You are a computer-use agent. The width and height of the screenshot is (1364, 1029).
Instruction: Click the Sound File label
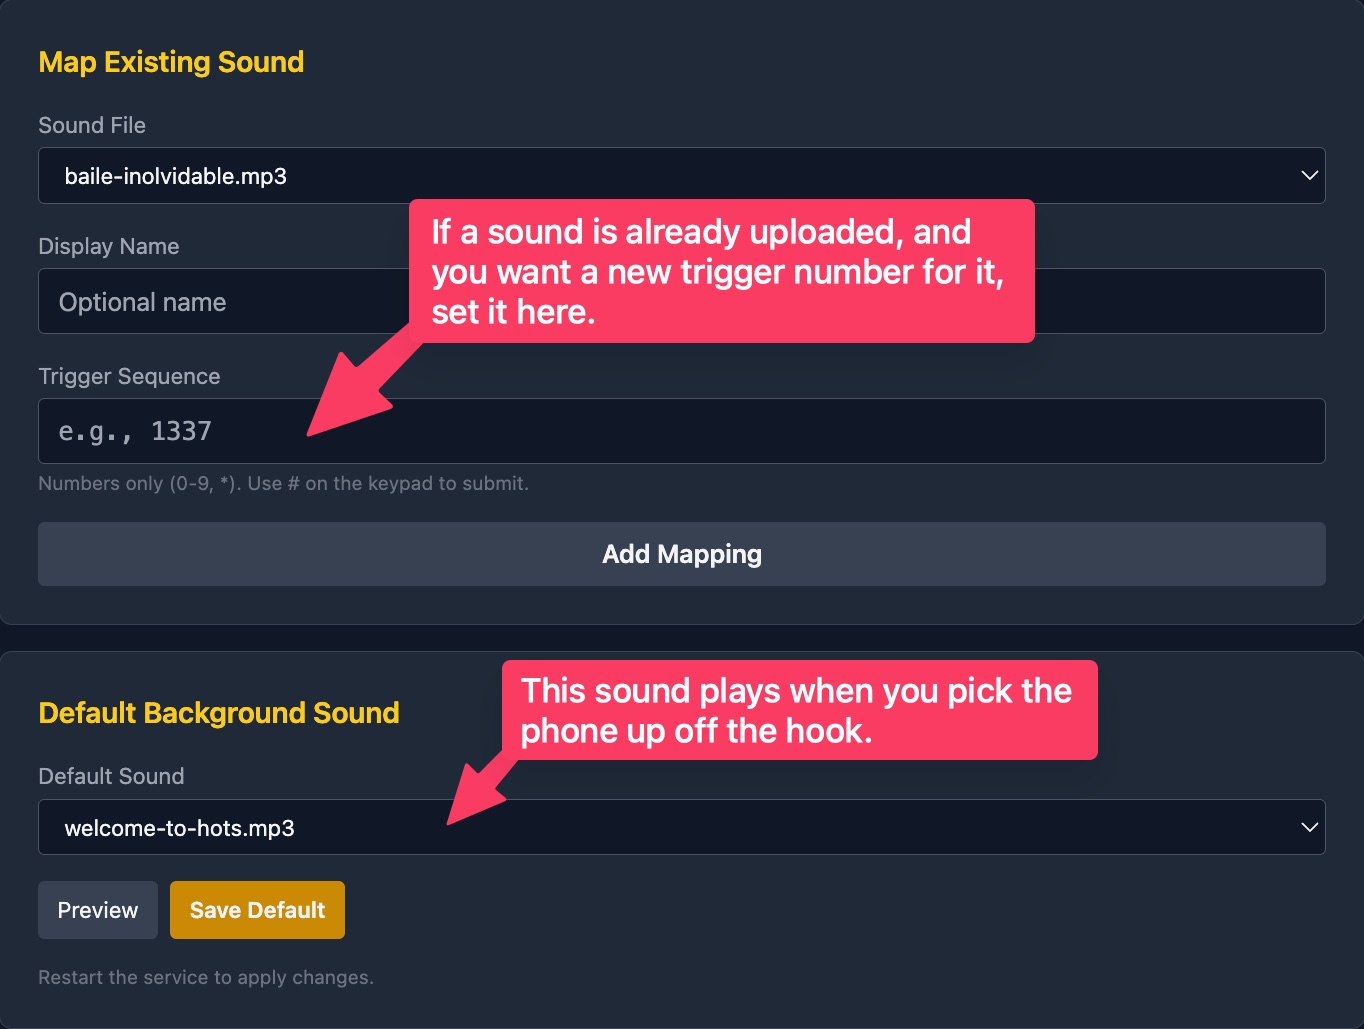click(x=92, y=125)
